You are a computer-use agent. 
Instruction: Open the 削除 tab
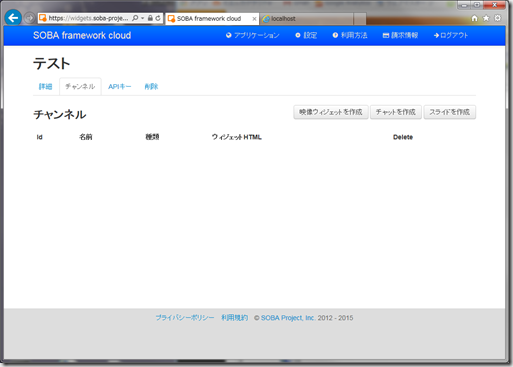[151, 87]
